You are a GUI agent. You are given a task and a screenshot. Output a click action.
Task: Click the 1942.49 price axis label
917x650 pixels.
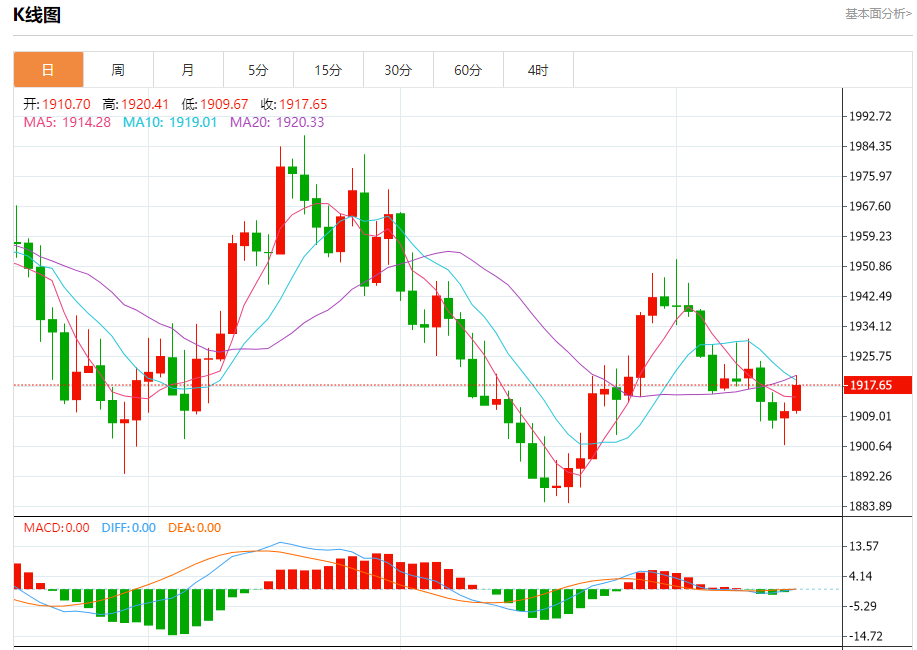[x=870, y=296]
